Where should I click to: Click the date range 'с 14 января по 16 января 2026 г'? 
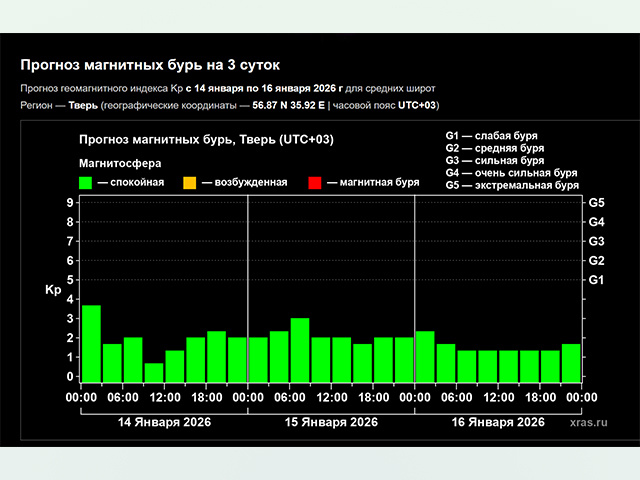pos(264,88)
